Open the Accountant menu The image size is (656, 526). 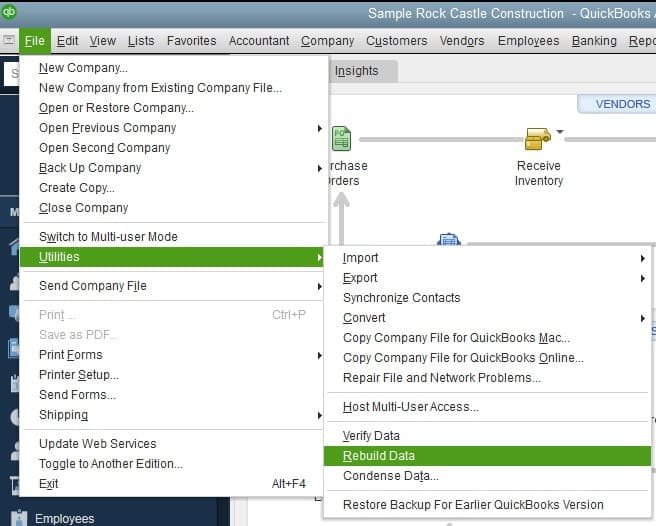[x=259, y=41]
